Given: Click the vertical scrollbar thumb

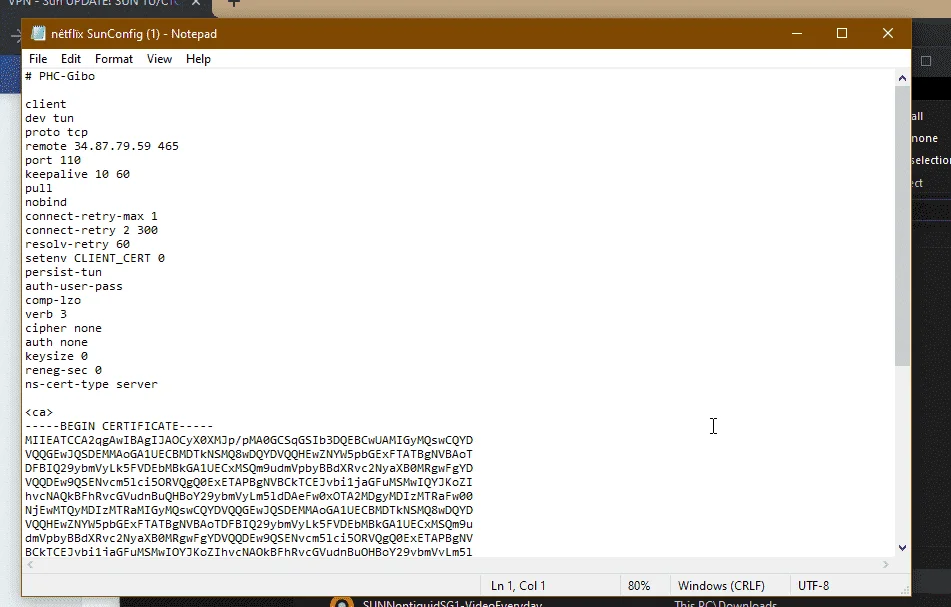Looking at the screenshot, I should 902,226.
